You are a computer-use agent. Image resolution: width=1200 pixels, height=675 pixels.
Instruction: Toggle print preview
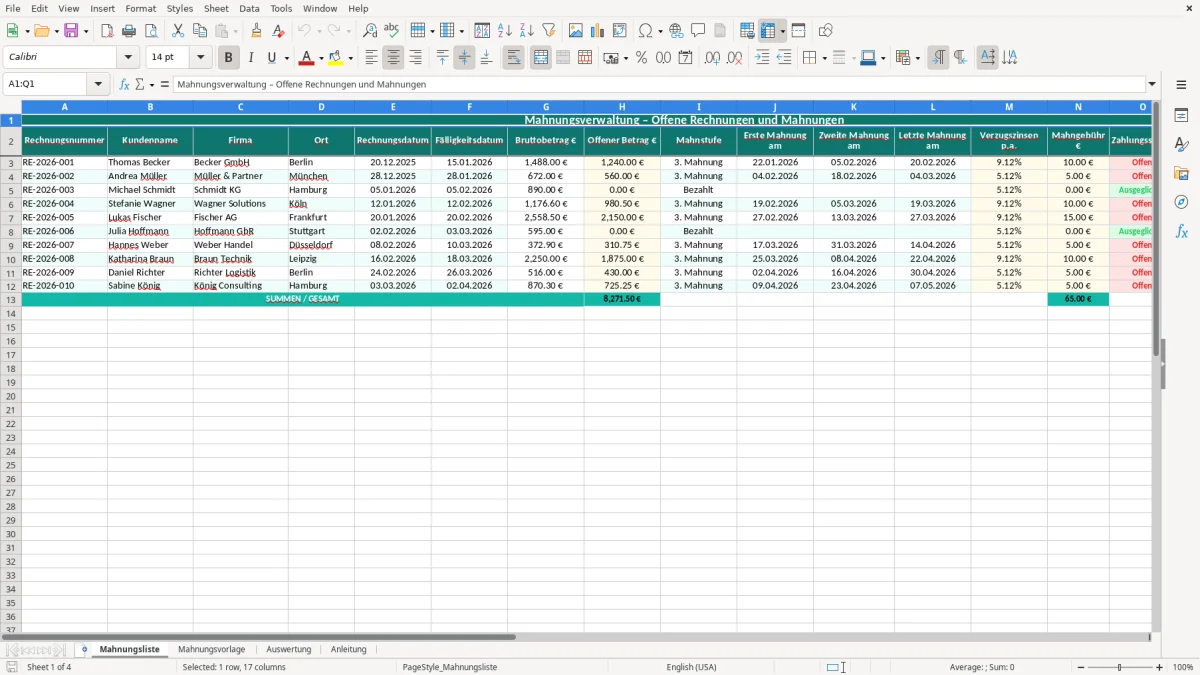(151, 31)
